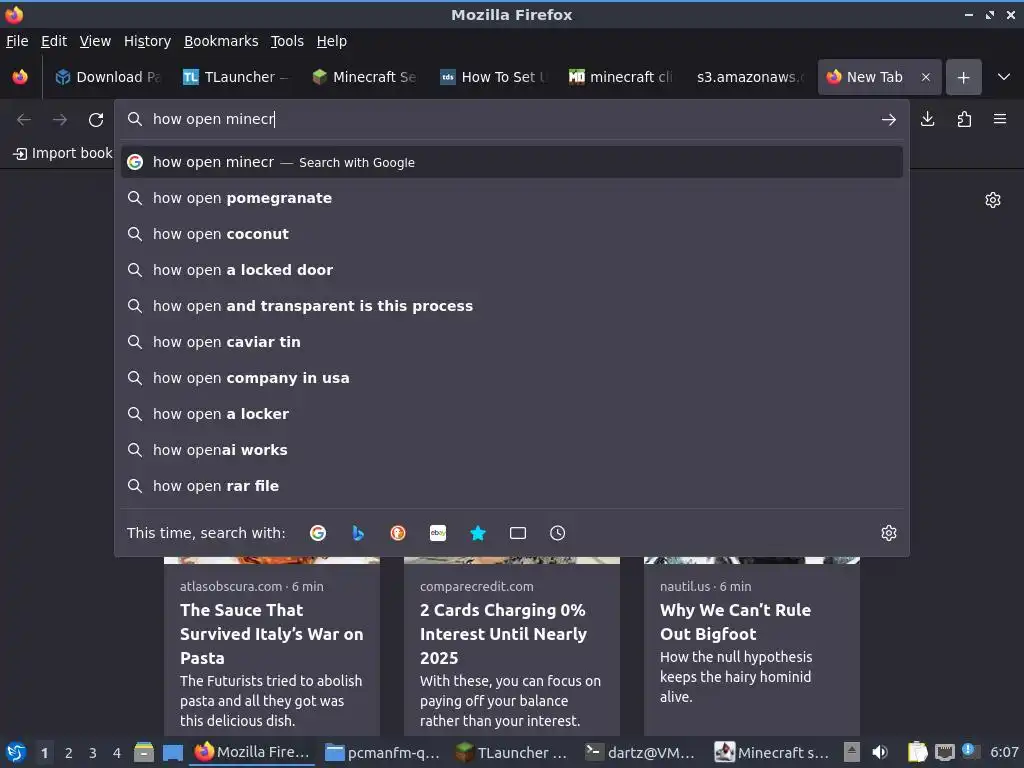Go back one page
1024x768 pixels.
click(24, 120)
